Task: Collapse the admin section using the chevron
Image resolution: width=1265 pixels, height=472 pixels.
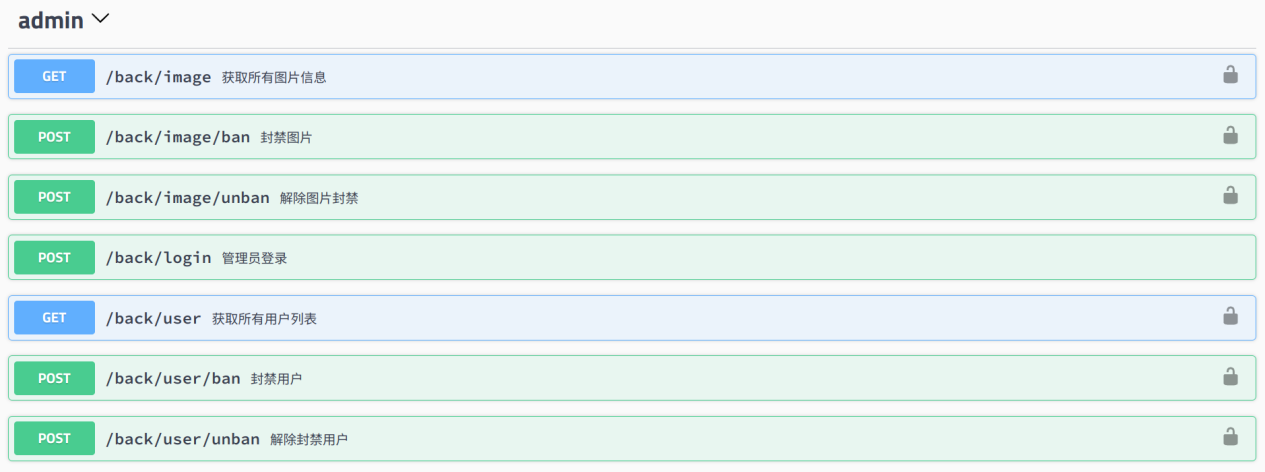Action: point(101,19)
